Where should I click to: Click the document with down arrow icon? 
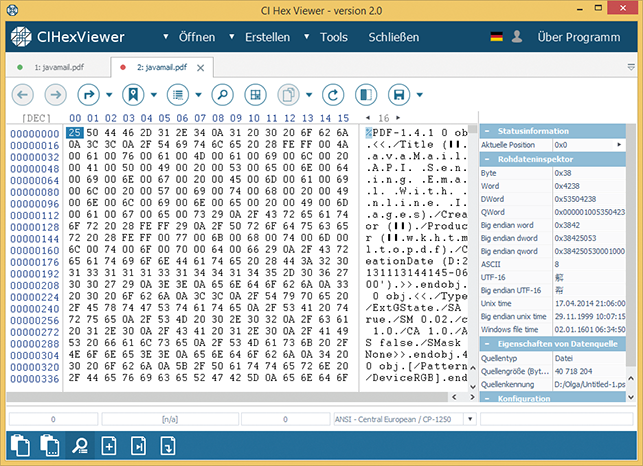point(168,445)
